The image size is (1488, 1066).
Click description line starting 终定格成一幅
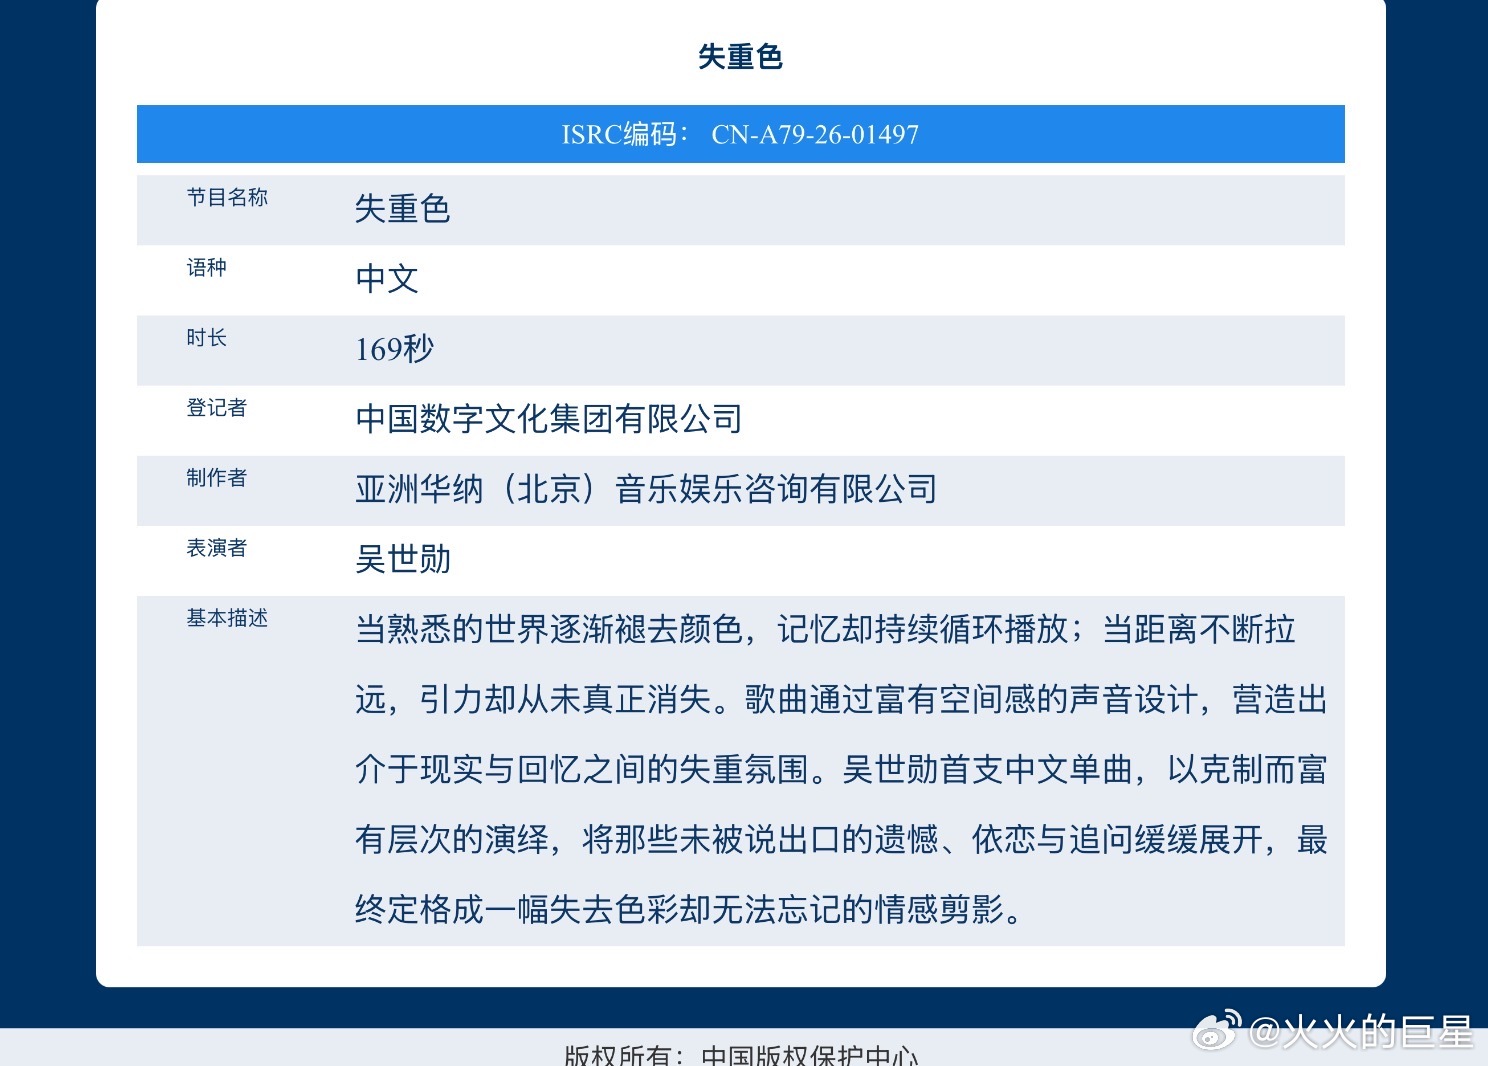[x=690, y=909]
